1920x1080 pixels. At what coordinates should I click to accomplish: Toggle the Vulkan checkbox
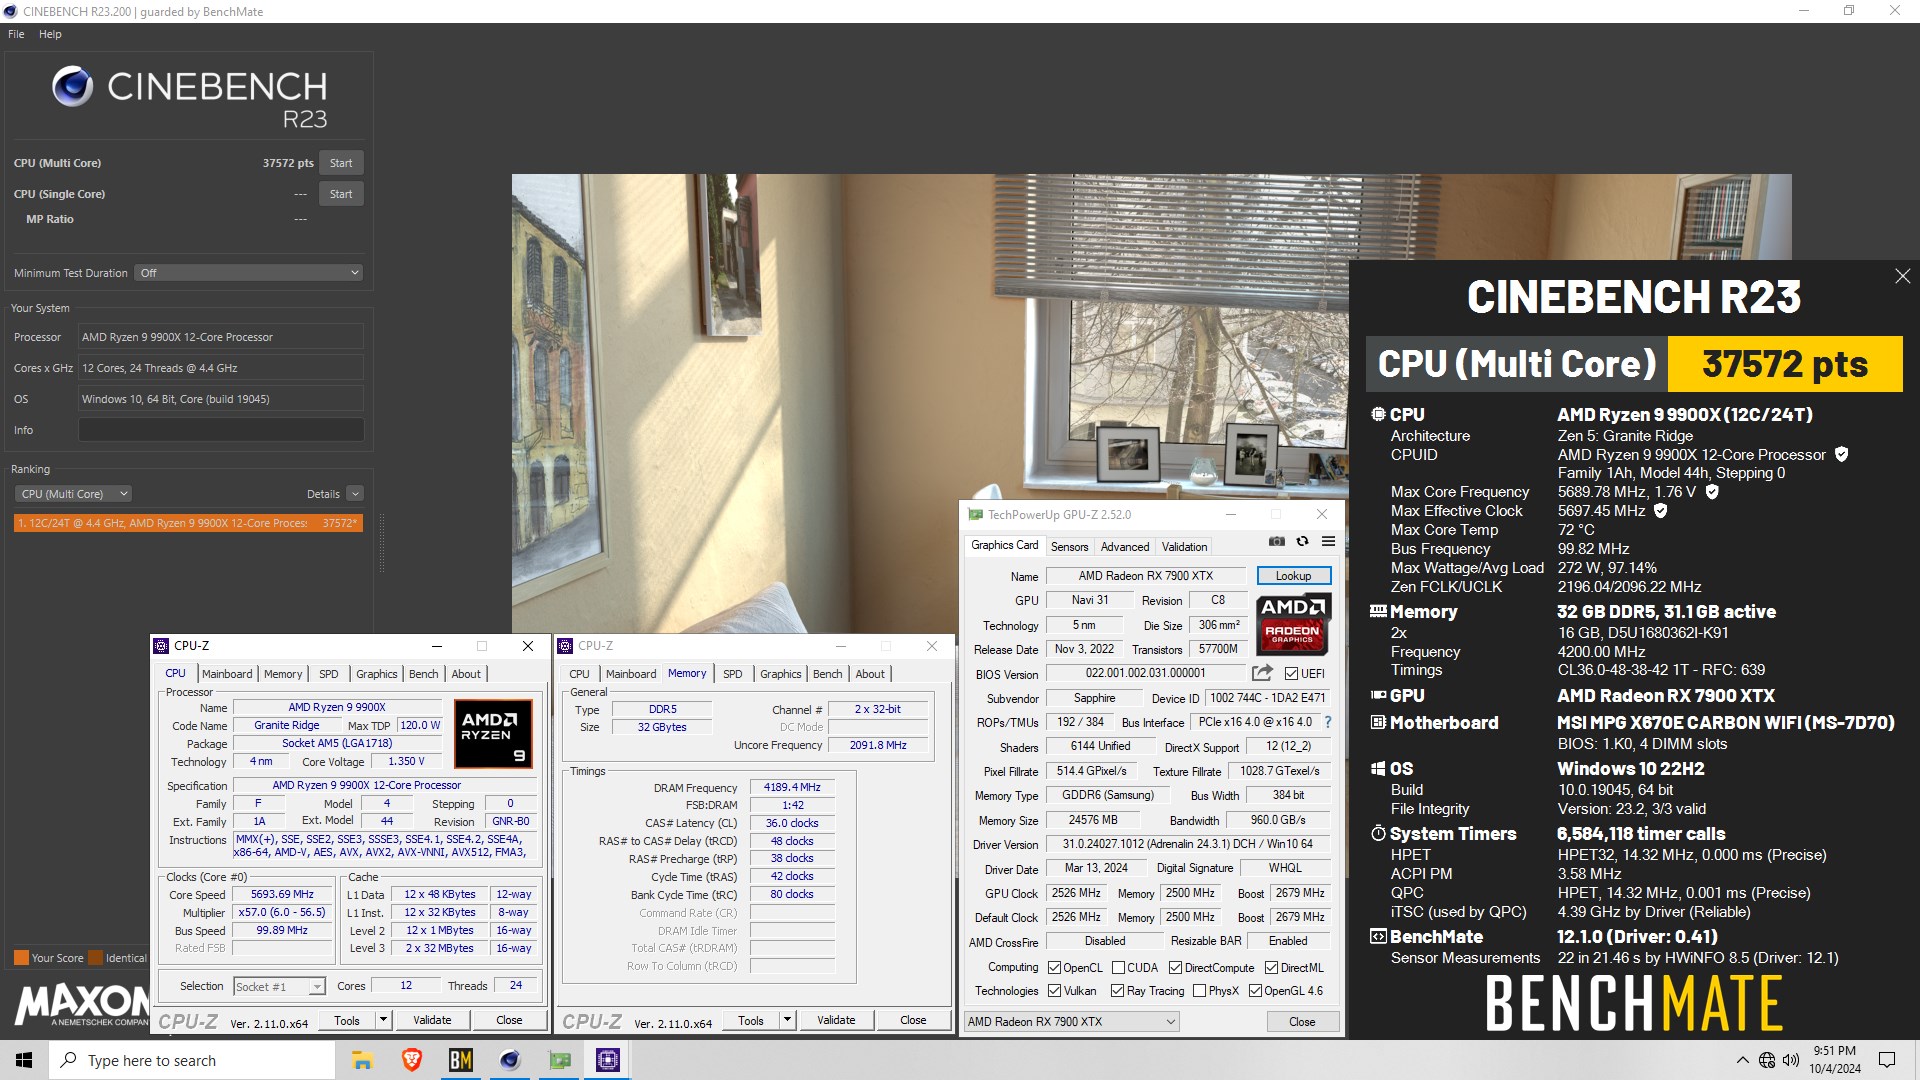tap(1054, 990)
